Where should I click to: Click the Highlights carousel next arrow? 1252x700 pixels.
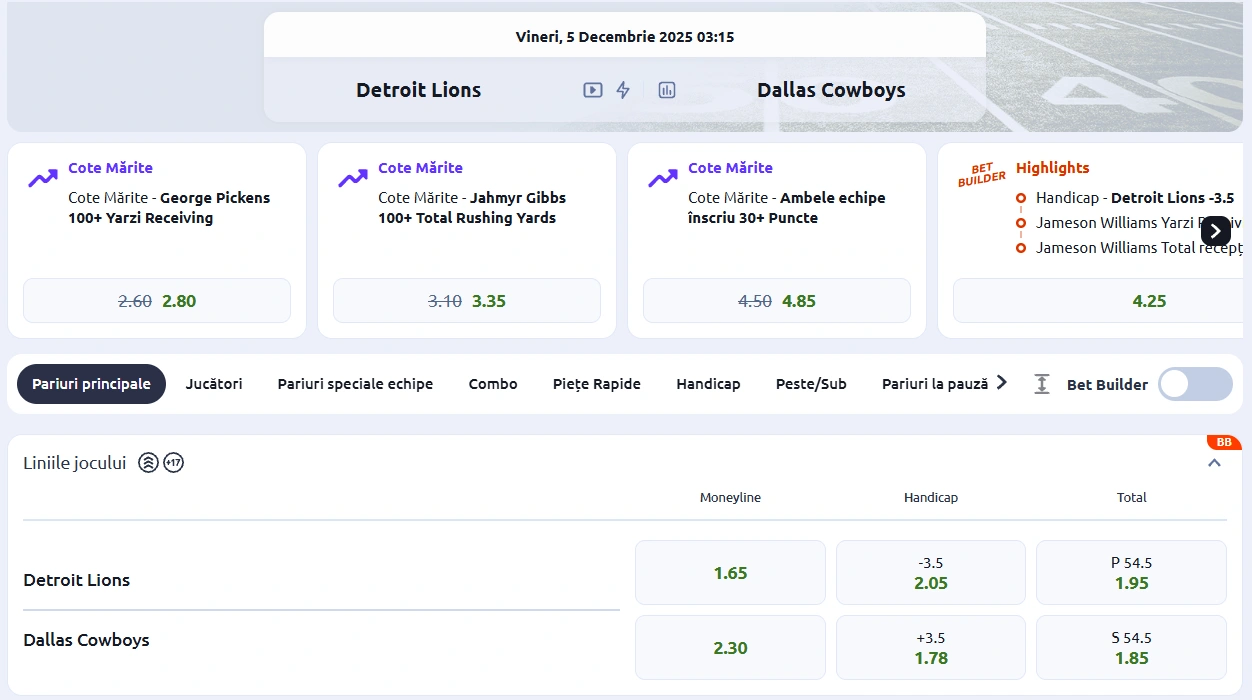tap(1215, 230)
